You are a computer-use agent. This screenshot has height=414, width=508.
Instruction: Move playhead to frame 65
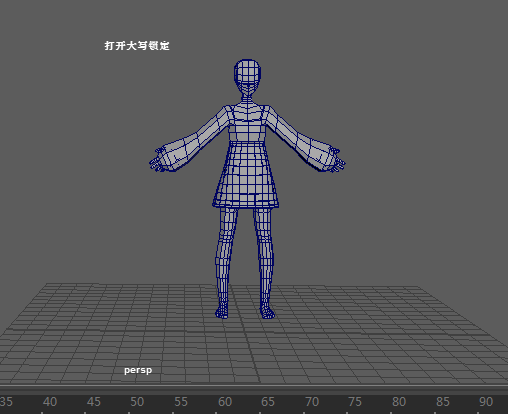pyautogui.click(x=268, y=402)
